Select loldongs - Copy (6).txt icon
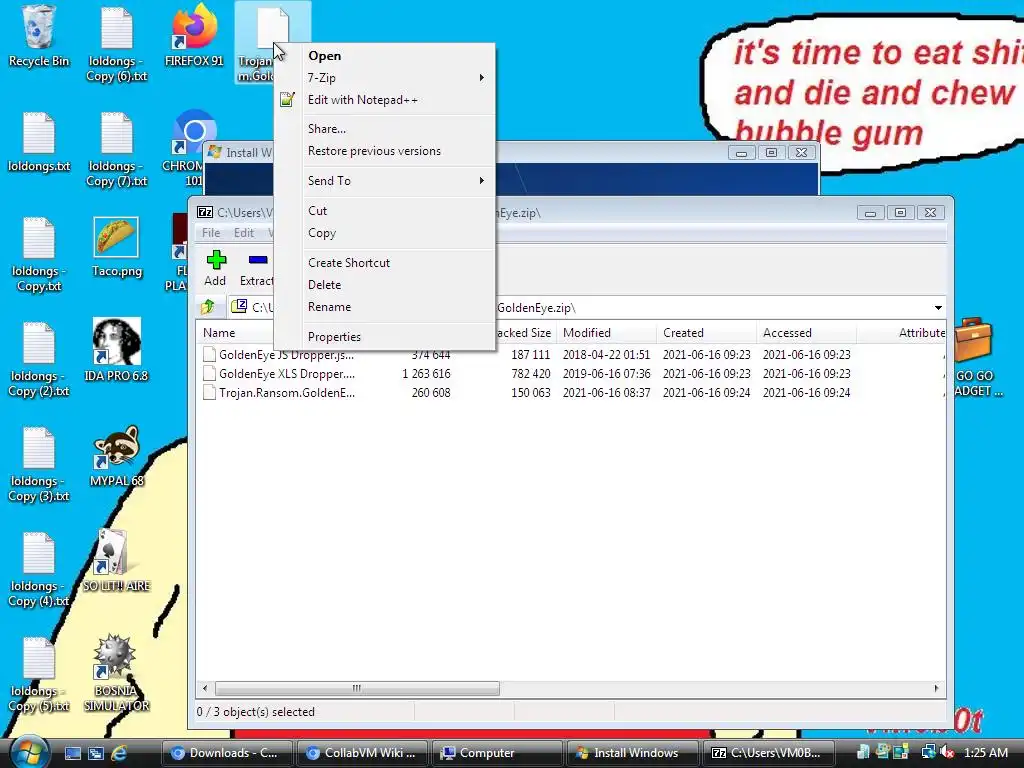The image size is (1024, 768). [117, 44]
